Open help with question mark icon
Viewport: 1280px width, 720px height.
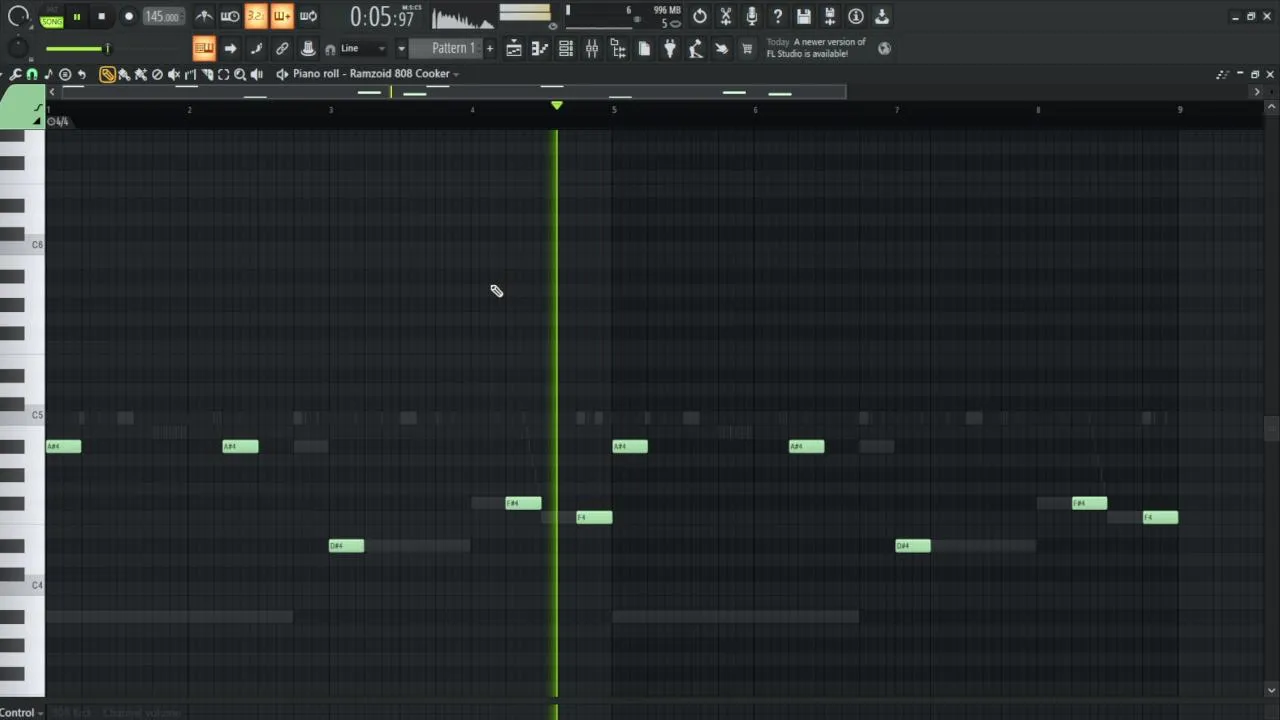point(778,16)
